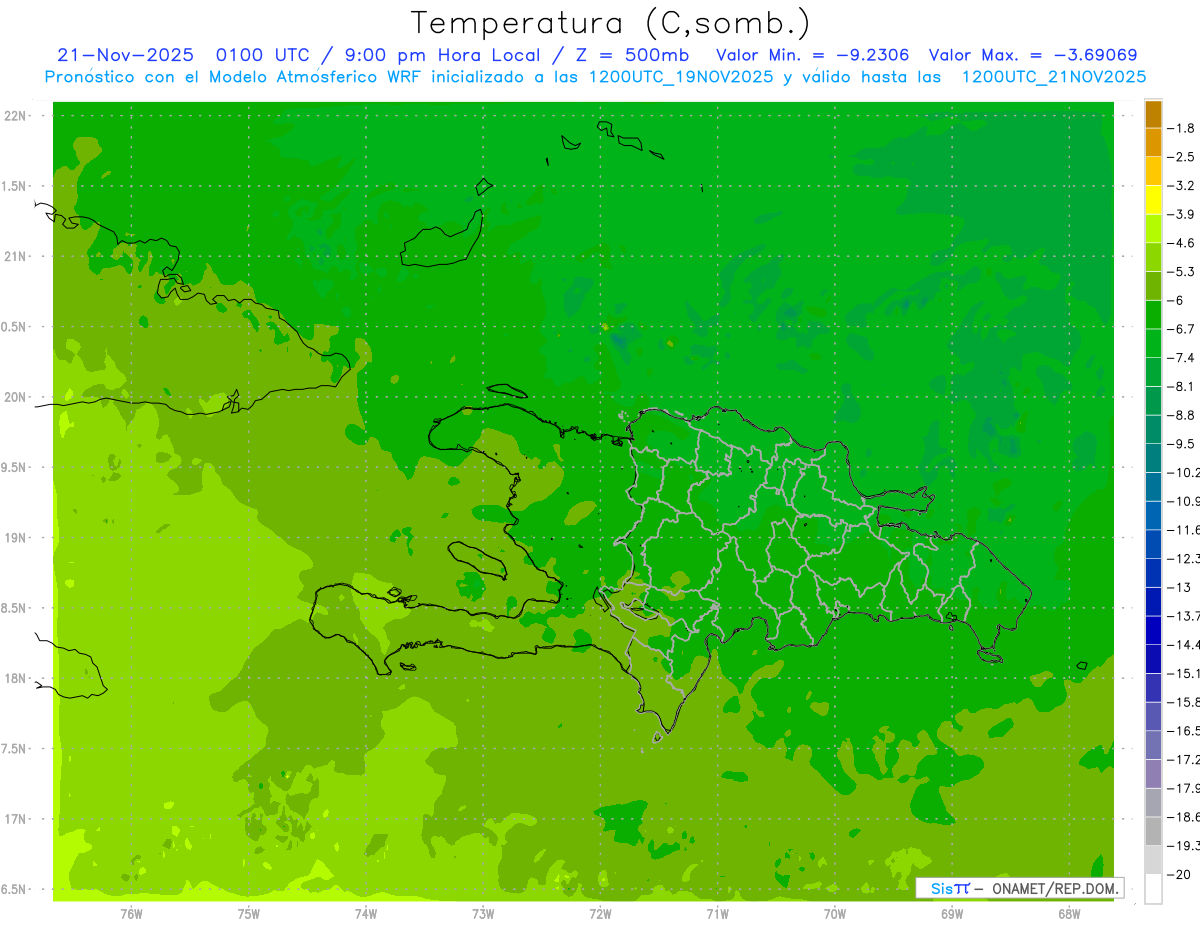Screen dimensions: 1200x927
Task: Click the '-5.3' colorbar label
Action: click(1182, 272)
